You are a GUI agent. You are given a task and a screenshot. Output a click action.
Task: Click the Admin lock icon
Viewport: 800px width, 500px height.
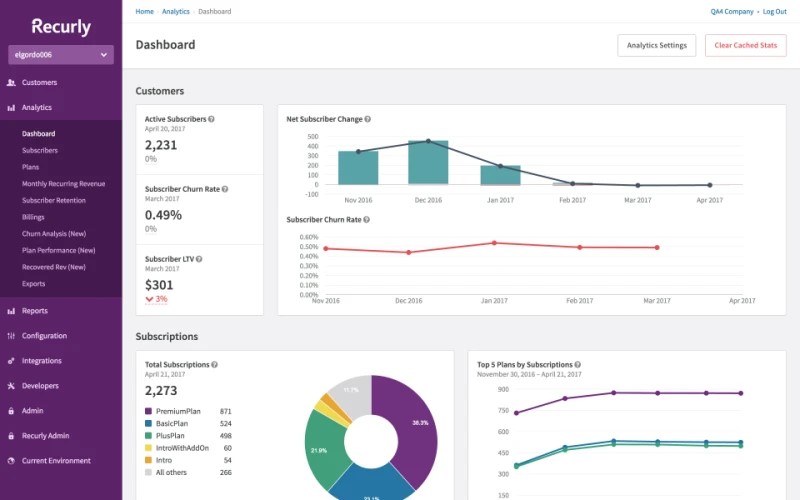pos(11,411)
